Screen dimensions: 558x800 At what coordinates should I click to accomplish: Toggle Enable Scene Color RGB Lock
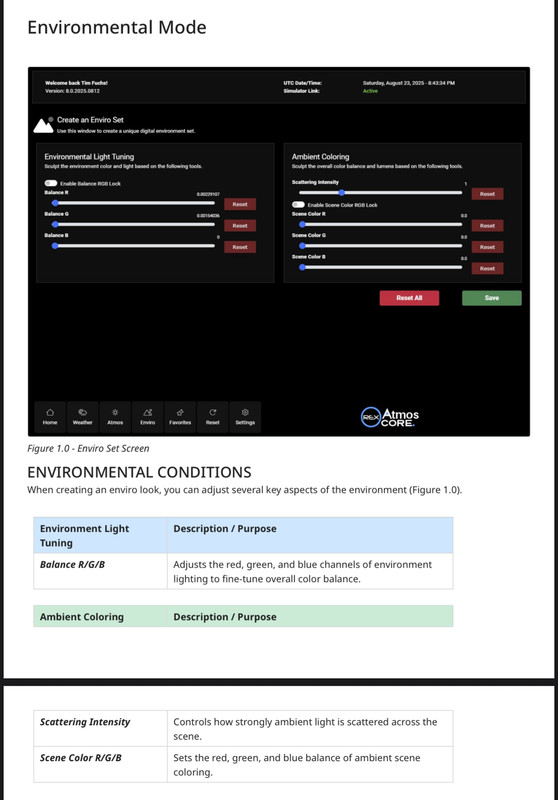coord(298,205)
